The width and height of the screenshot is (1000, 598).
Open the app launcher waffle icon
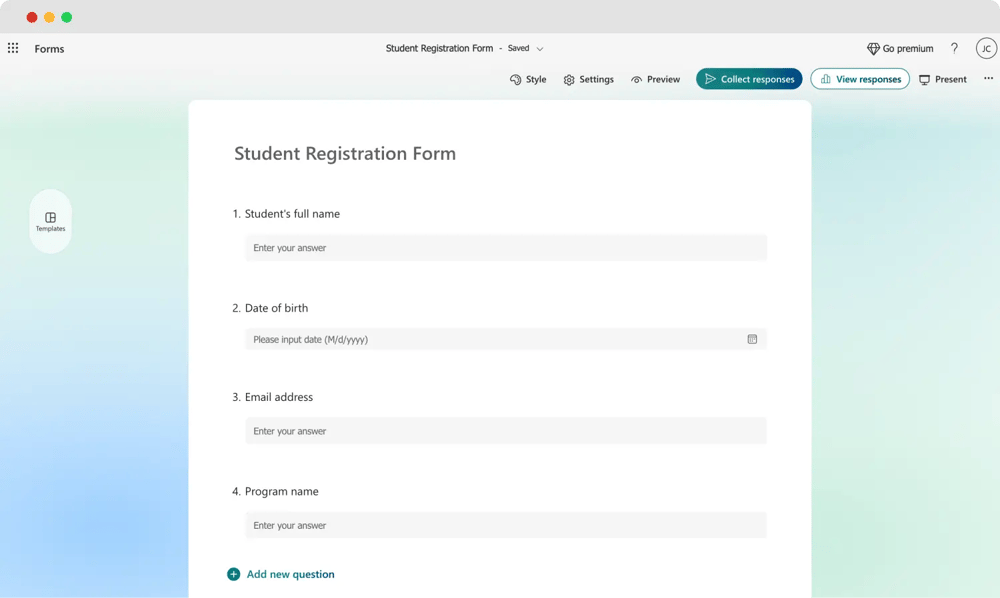pos(13,48)
